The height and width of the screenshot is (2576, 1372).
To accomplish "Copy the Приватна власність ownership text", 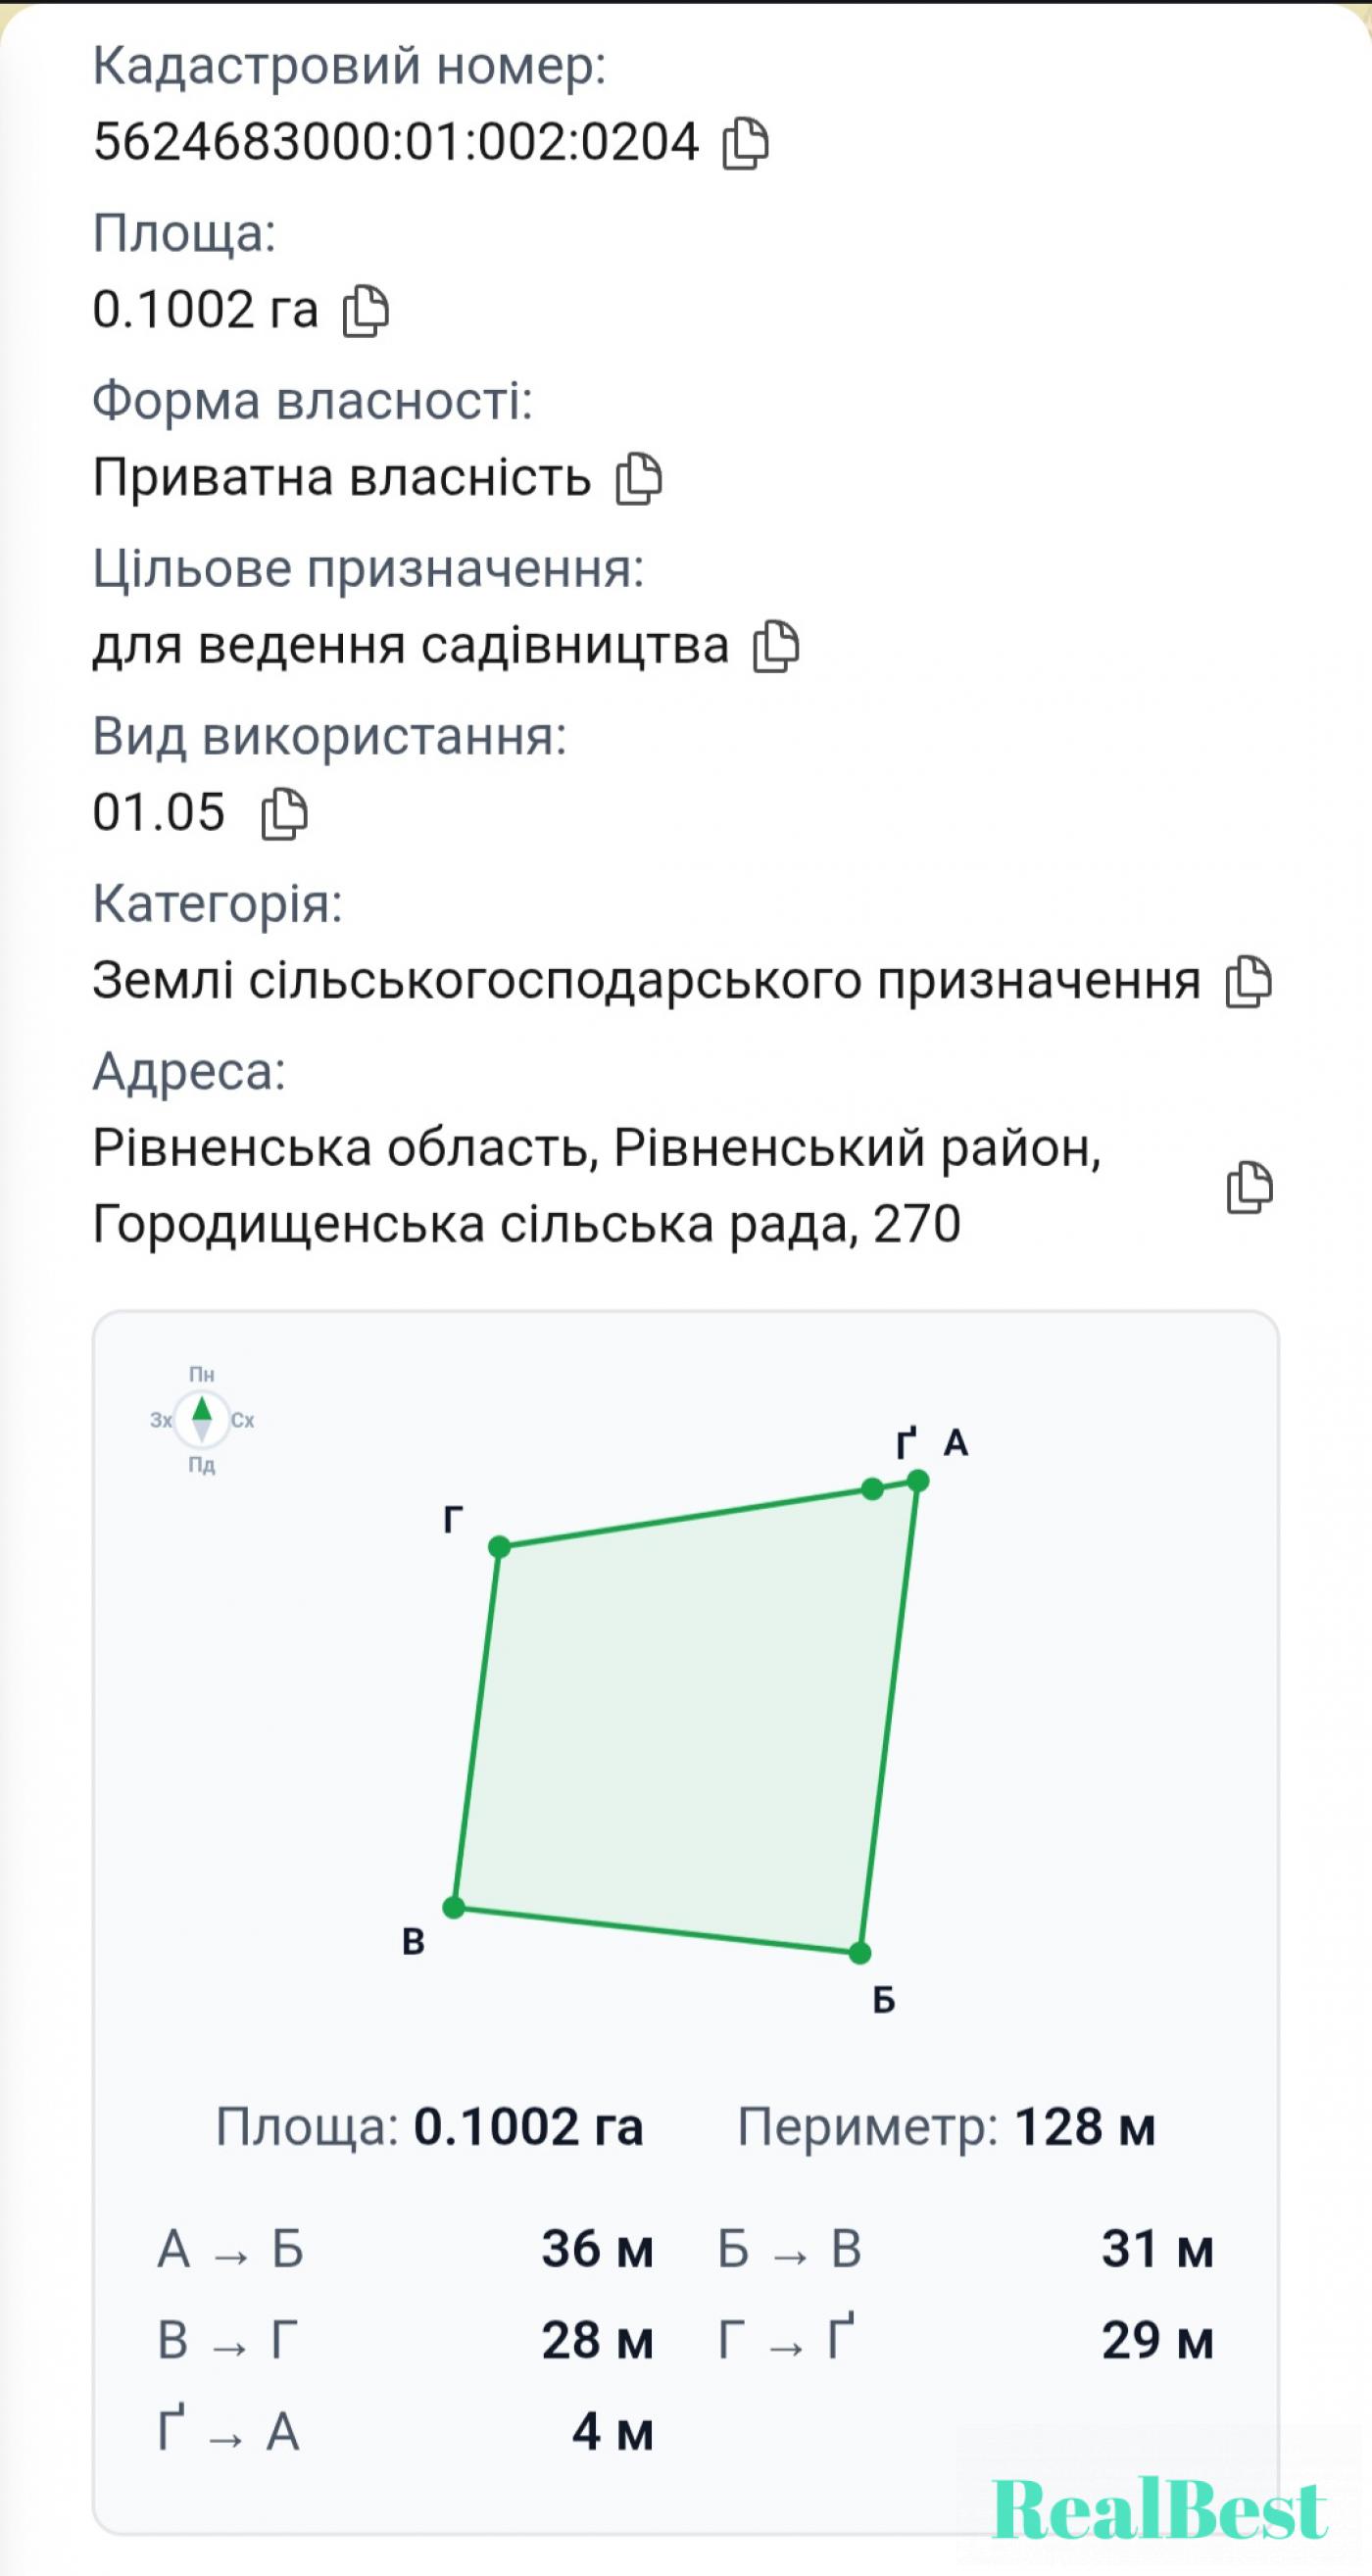I will 639,478.
